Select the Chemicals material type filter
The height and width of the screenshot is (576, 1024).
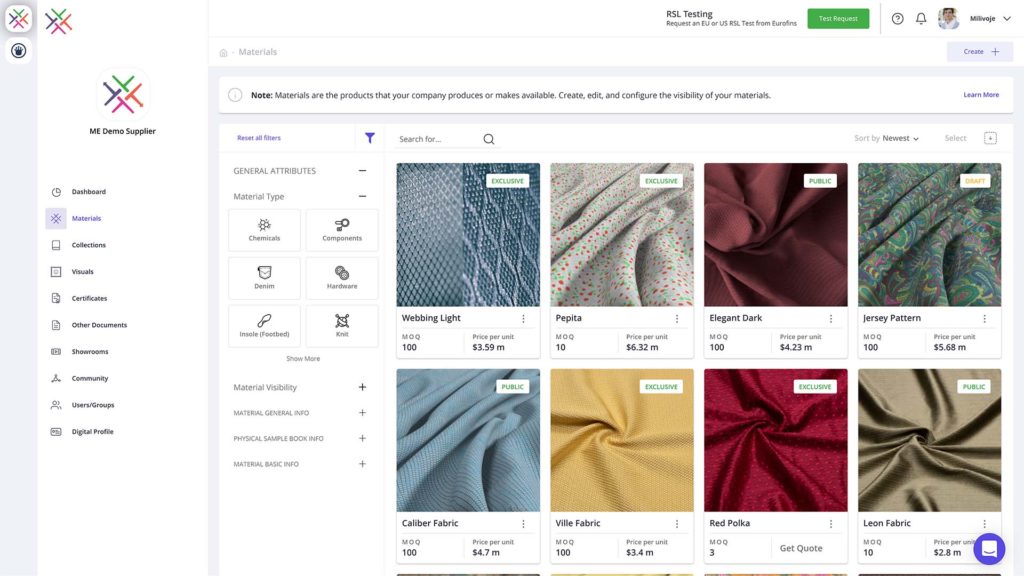pyautogui.click(x=264, y=229)
